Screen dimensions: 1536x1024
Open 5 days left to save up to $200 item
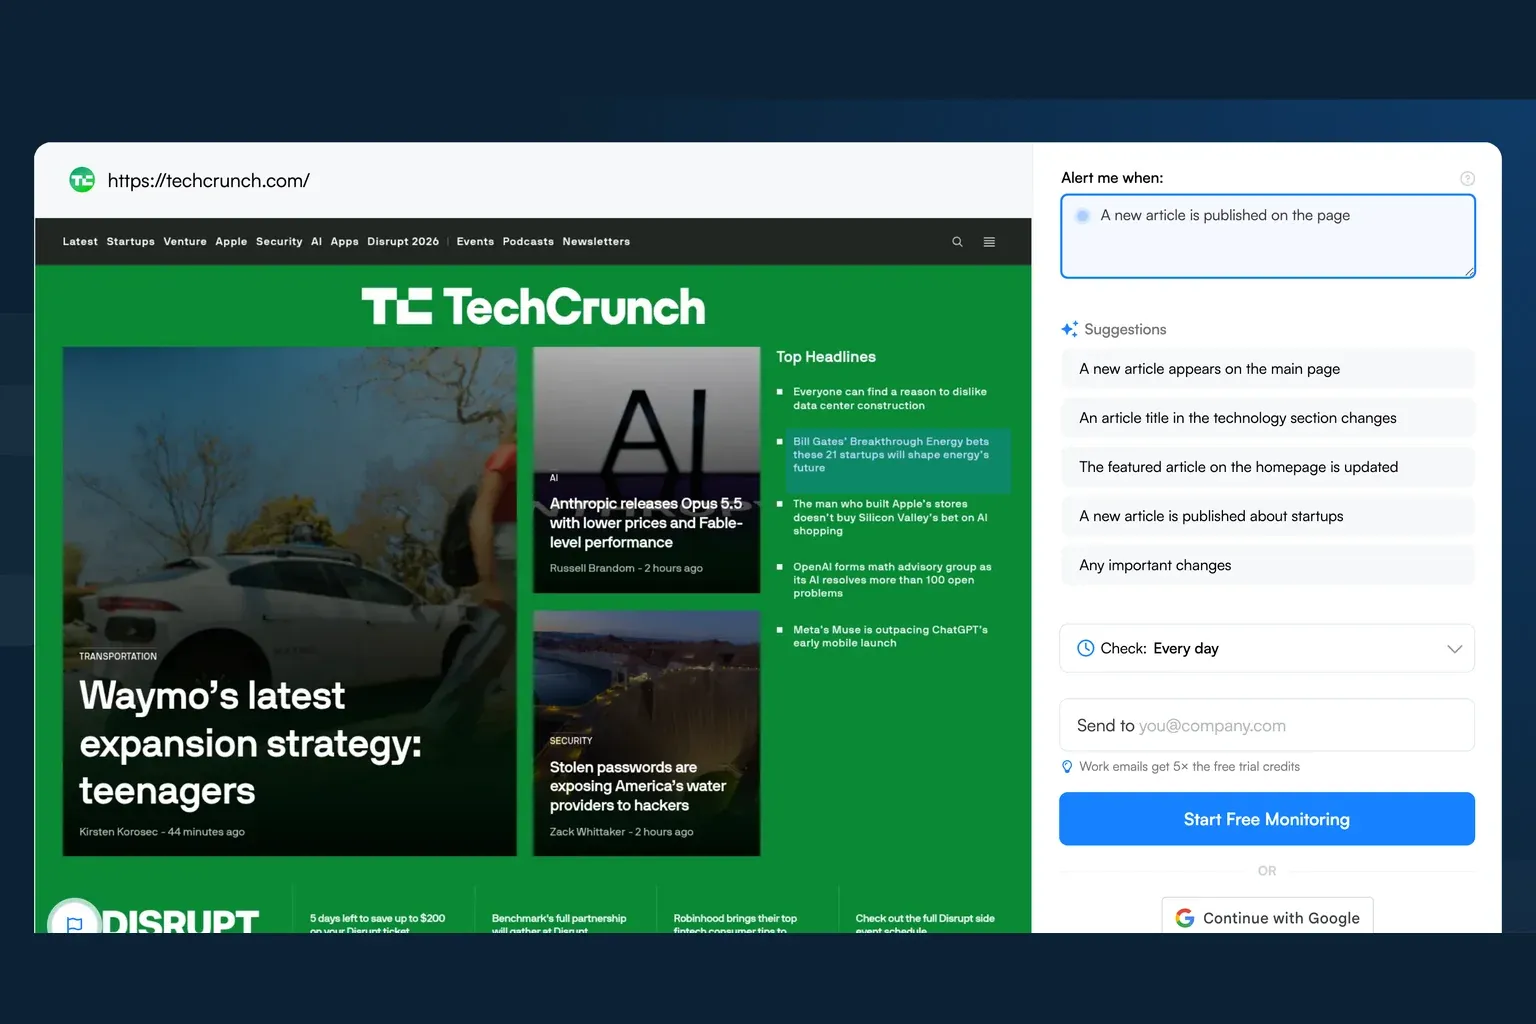pyautogui.click(x=377, y=923)
